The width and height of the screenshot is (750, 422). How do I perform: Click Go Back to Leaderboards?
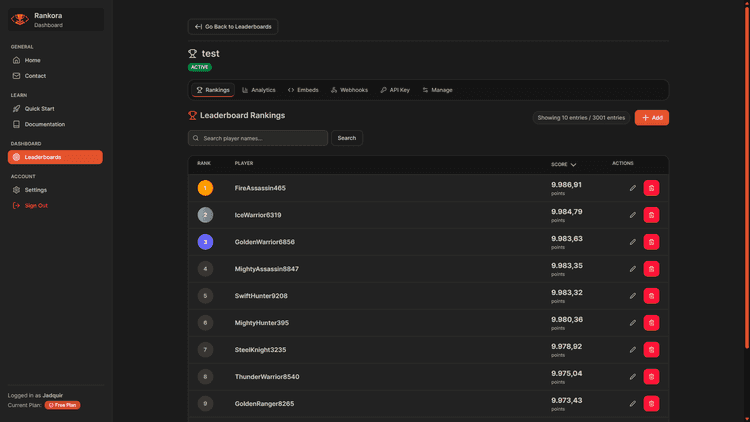(232, 27)
